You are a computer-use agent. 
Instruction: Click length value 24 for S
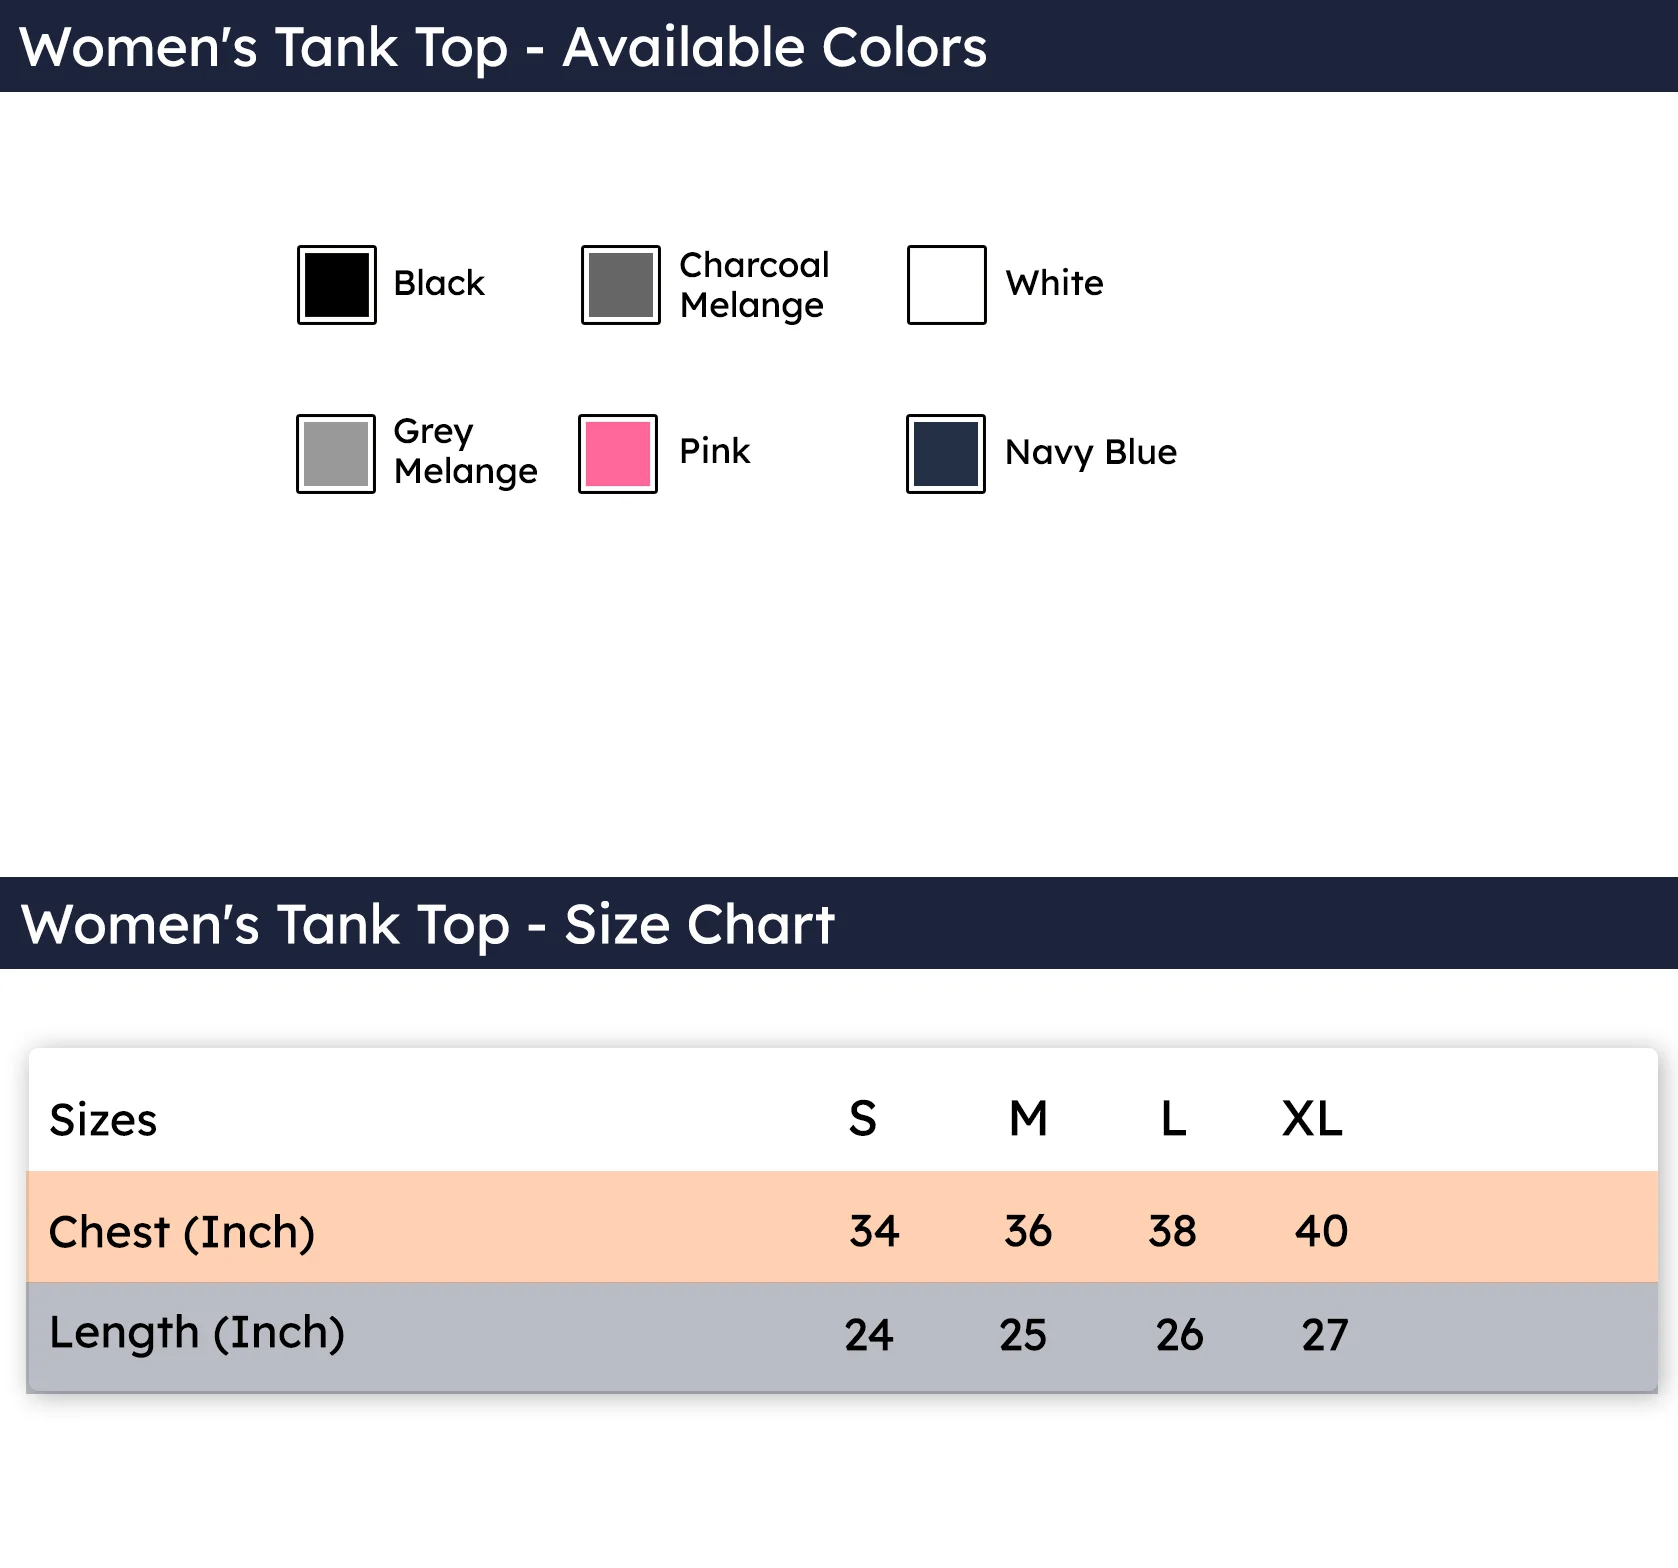868,1335
